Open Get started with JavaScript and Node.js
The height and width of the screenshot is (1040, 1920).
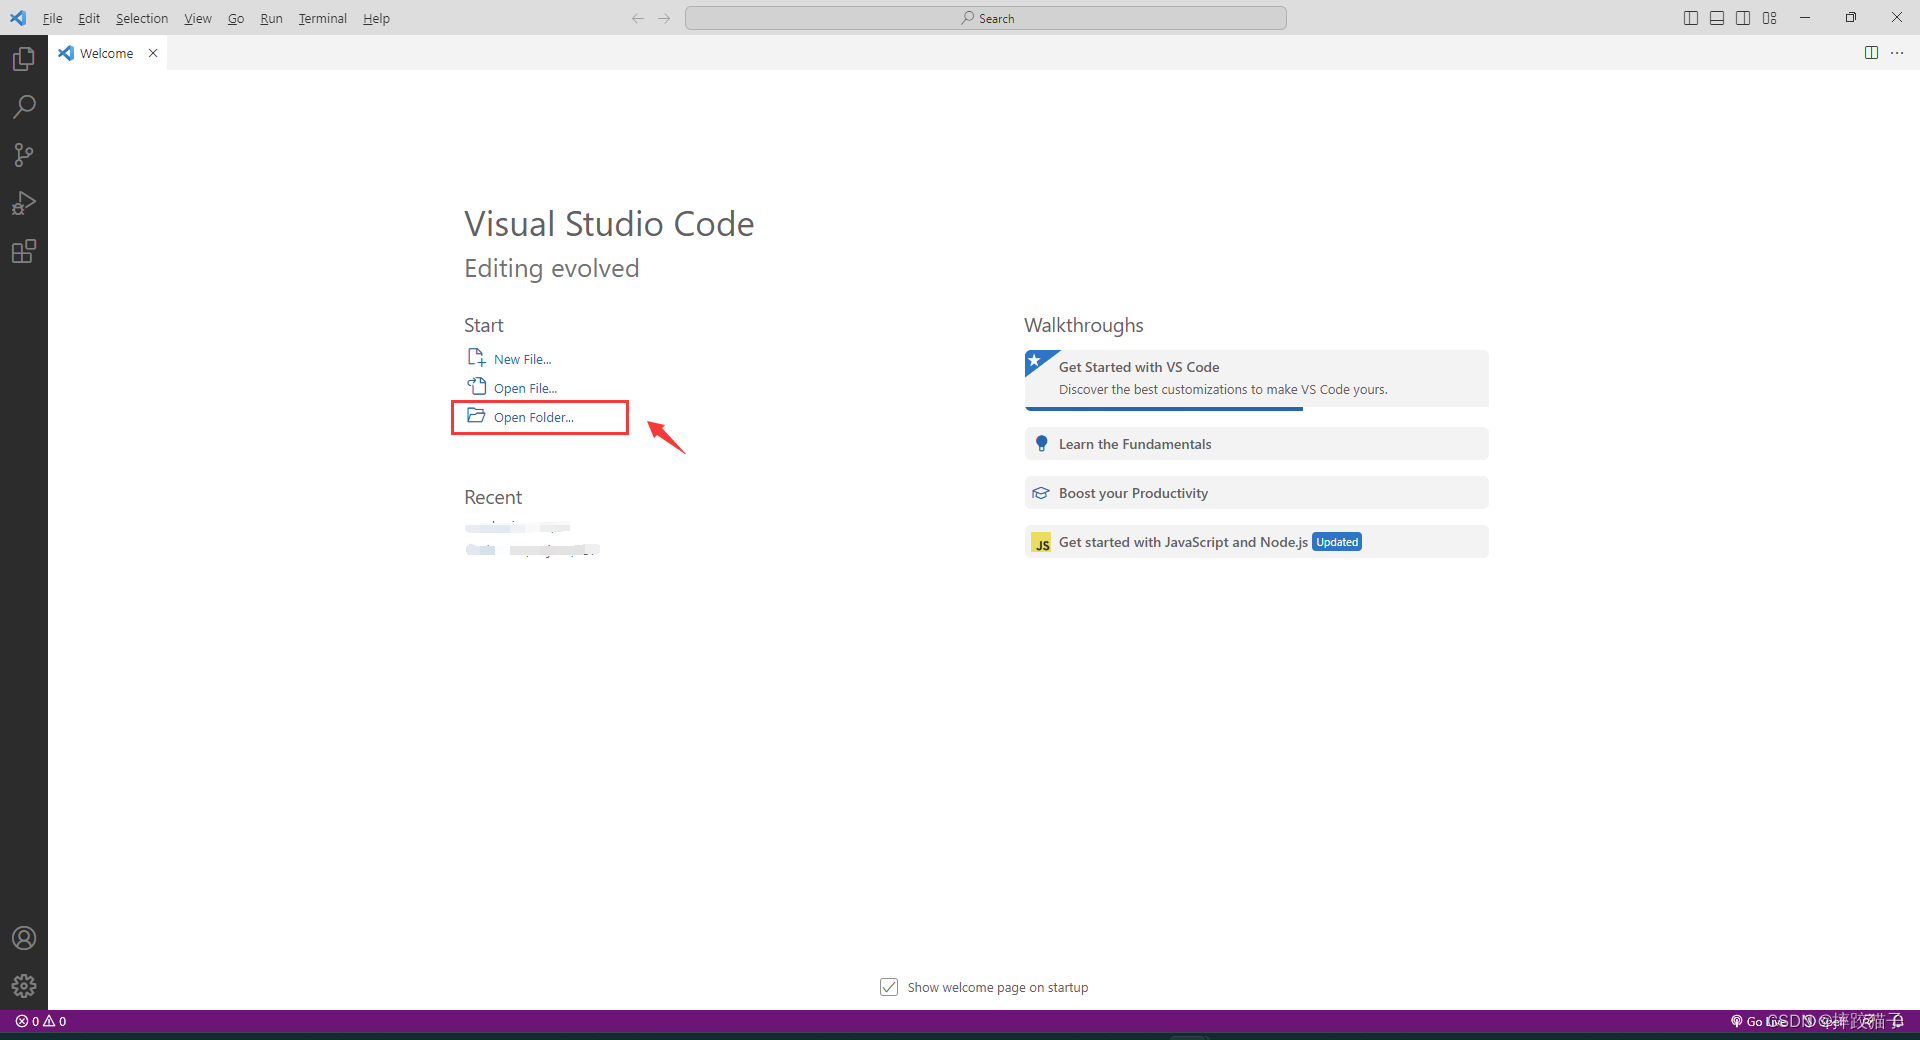[1256, 542]
